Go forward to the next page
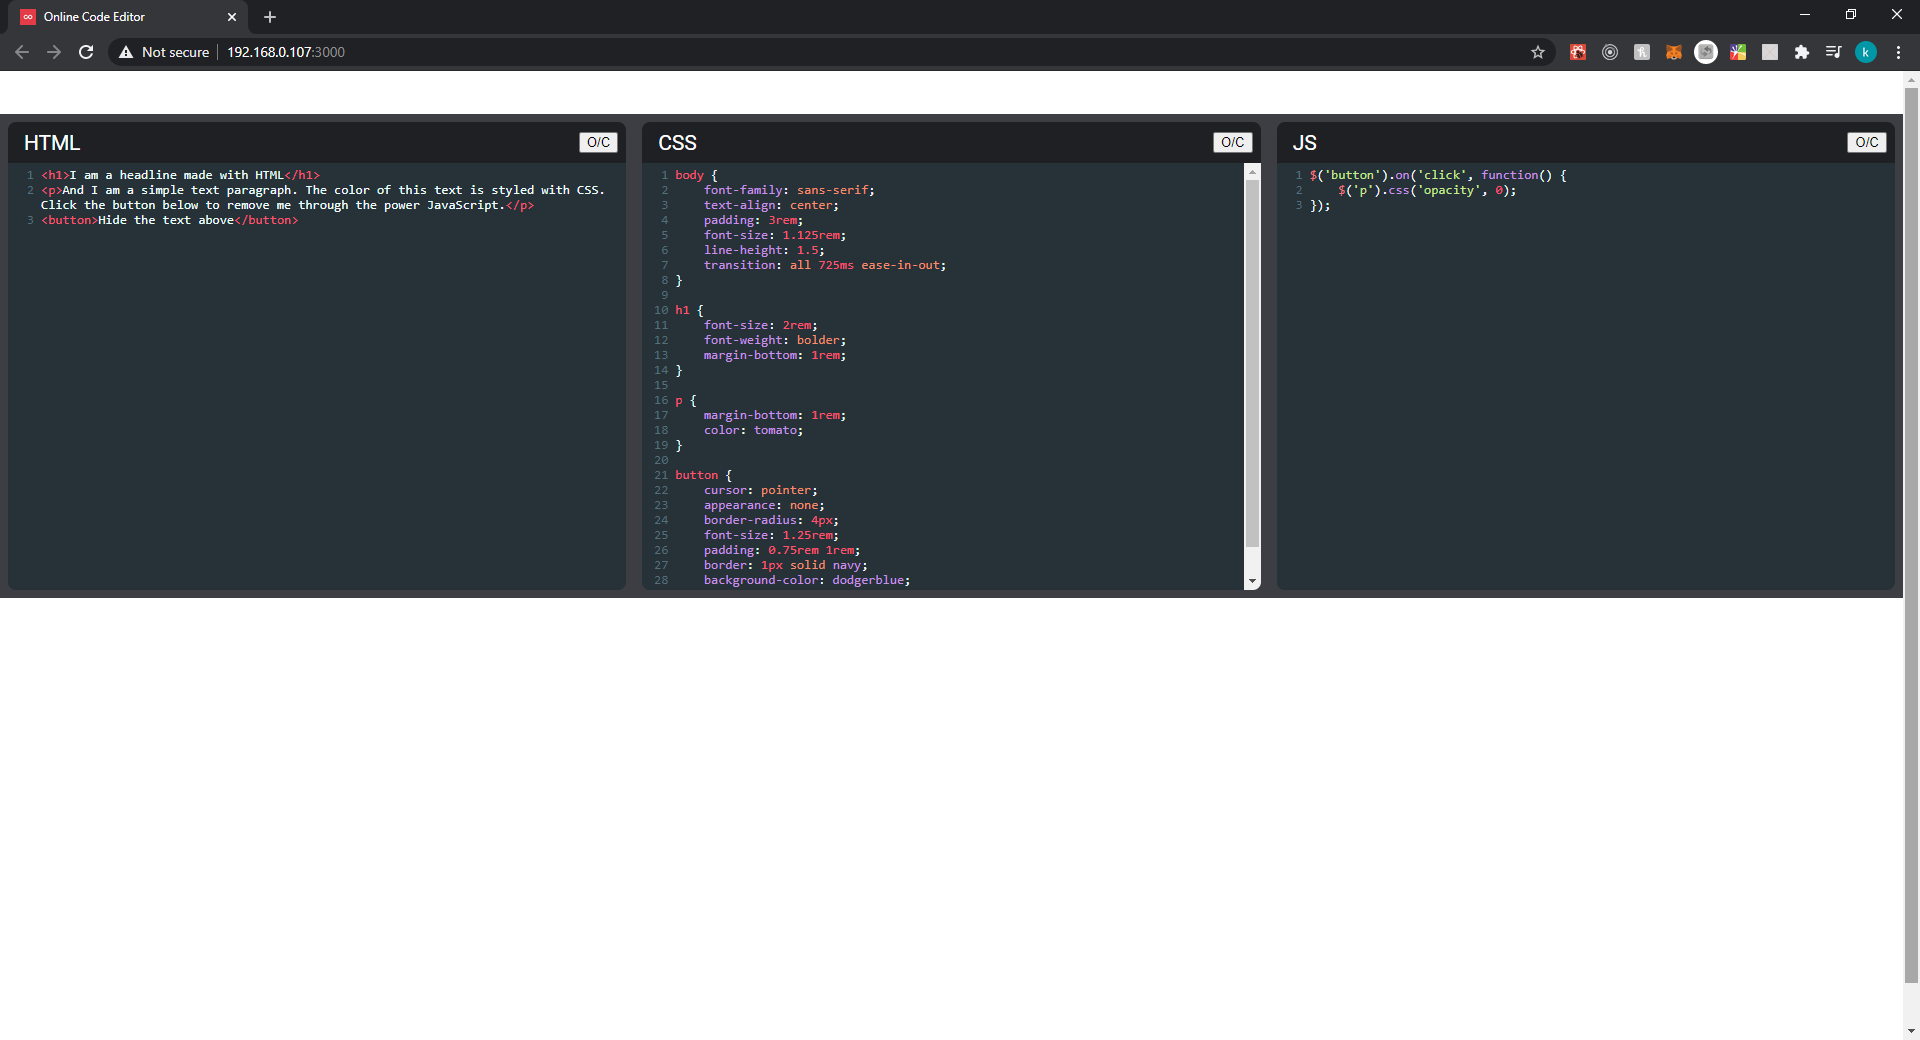This screenshot has width=1920, height=1040. point(54,52)
